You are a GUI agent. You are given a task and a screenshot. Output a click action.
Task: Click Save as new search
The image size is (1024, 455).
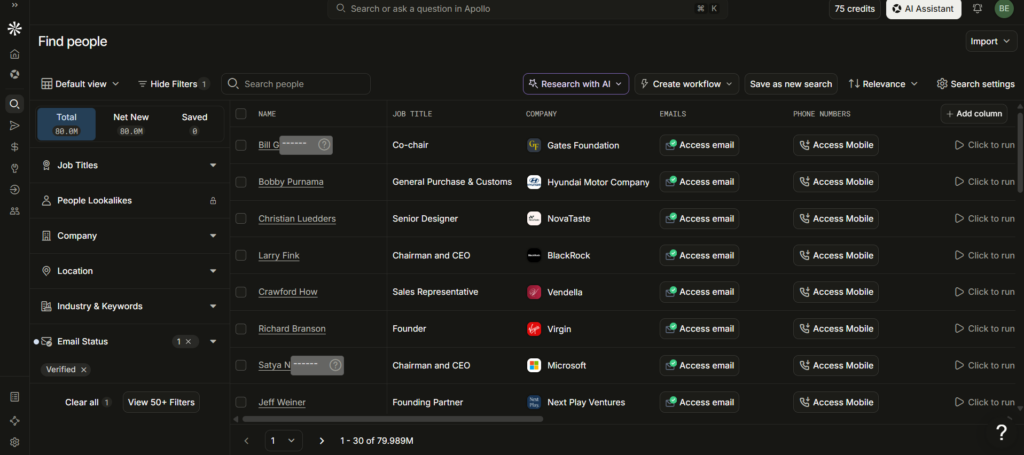click(x=791, y=84)
